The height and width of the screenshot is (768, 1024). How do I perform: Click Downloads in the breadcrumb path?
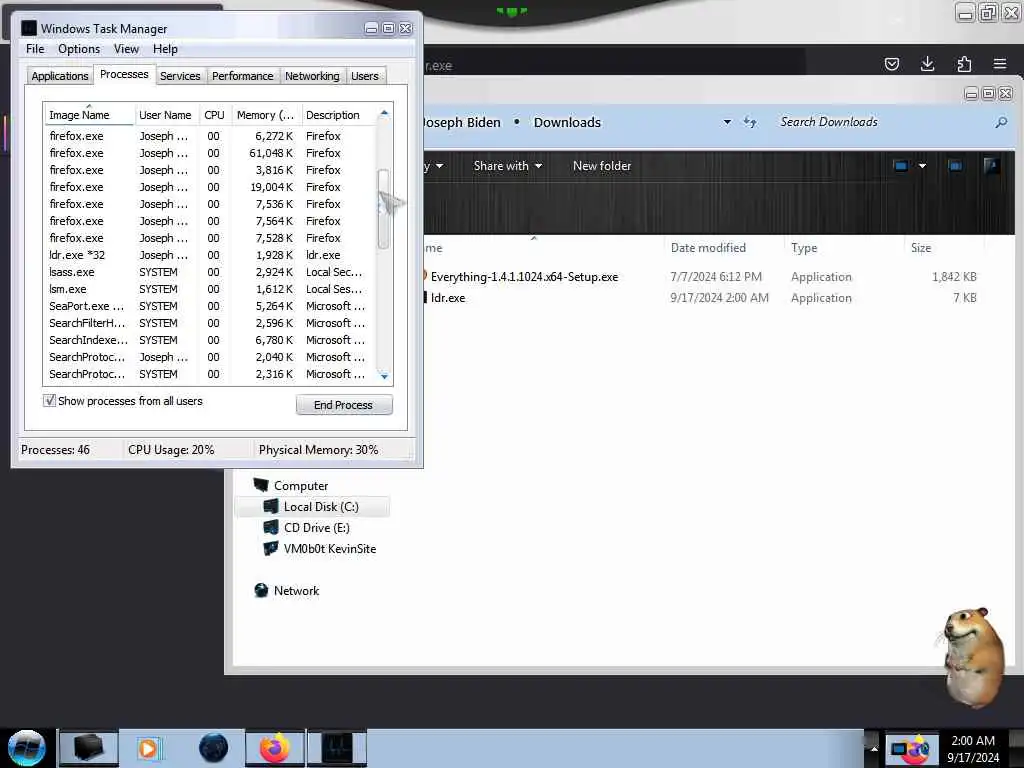[567, 122]
